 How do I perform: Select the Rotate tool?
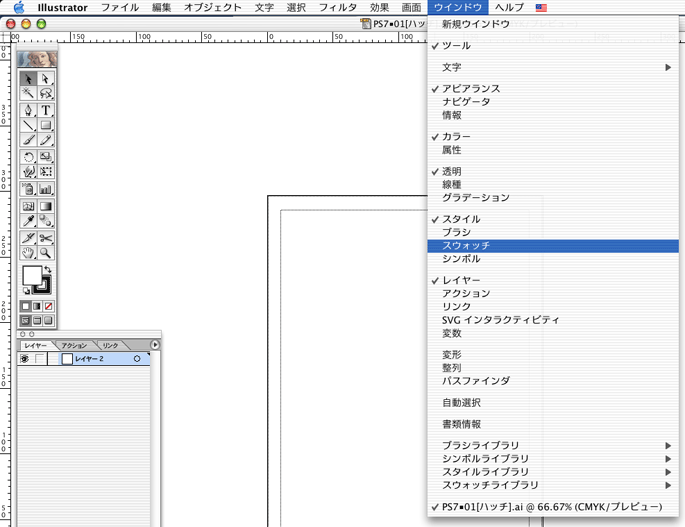(x=28, y=157)
